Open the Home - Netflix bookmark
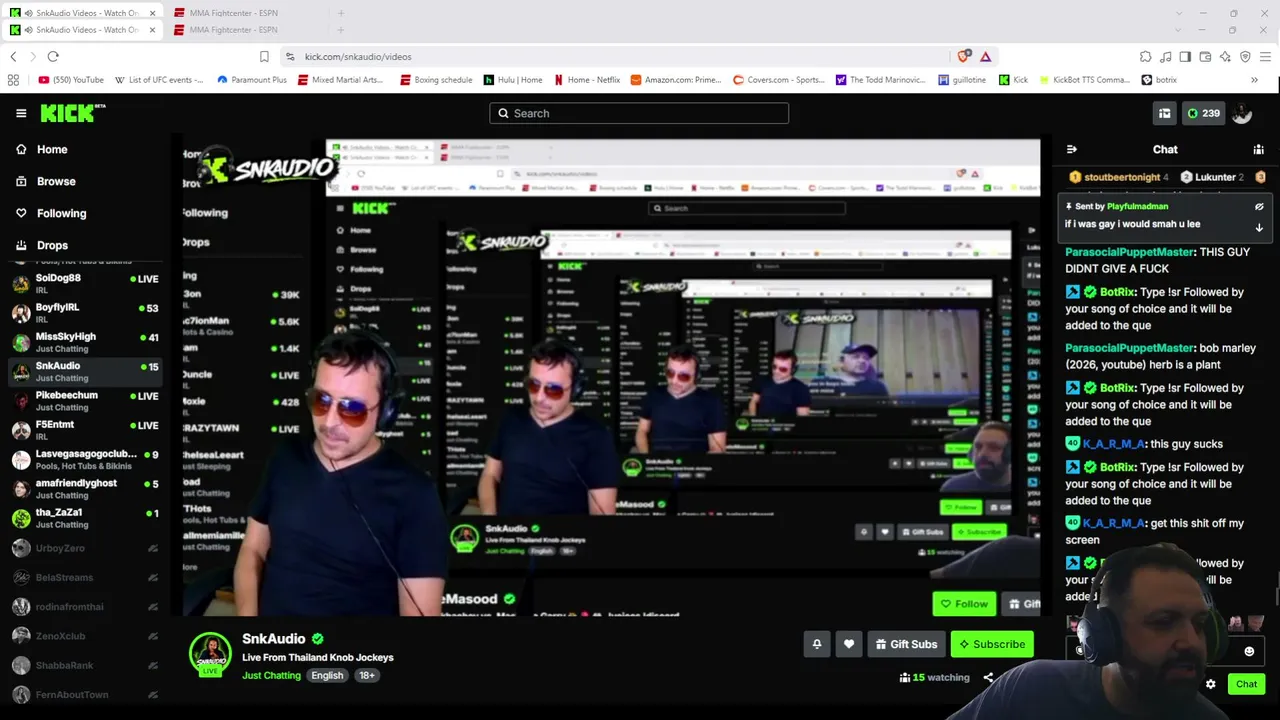Image resolution: width=1280 pixels, height=720 pixels. tap(587, 80)
